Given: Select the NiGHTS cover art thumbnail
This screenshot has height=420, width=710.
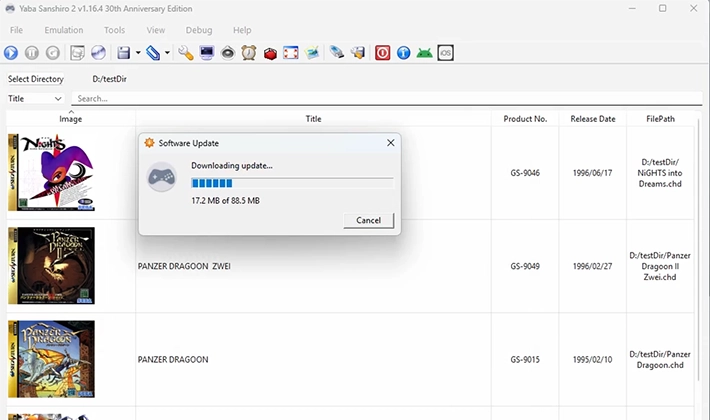Looking at the screenshot, I should pyautogui.click(x=51, y=172).
